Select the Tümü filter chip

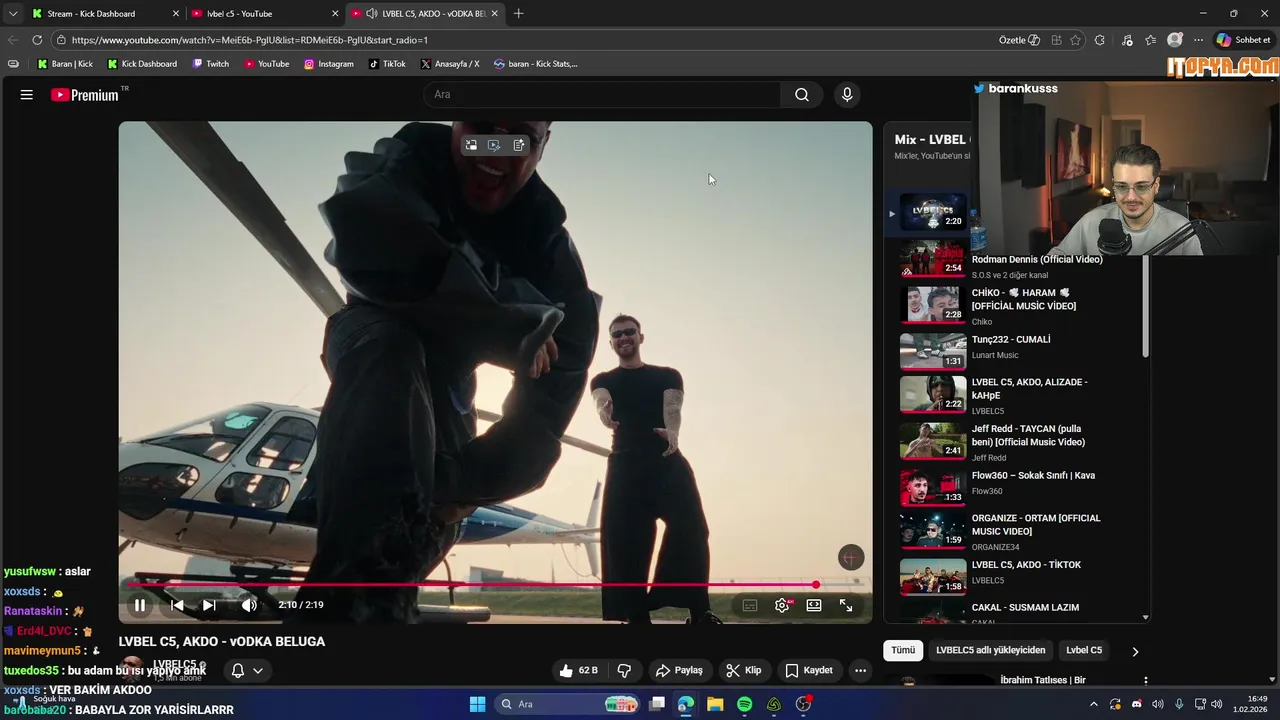pos(903,650)
